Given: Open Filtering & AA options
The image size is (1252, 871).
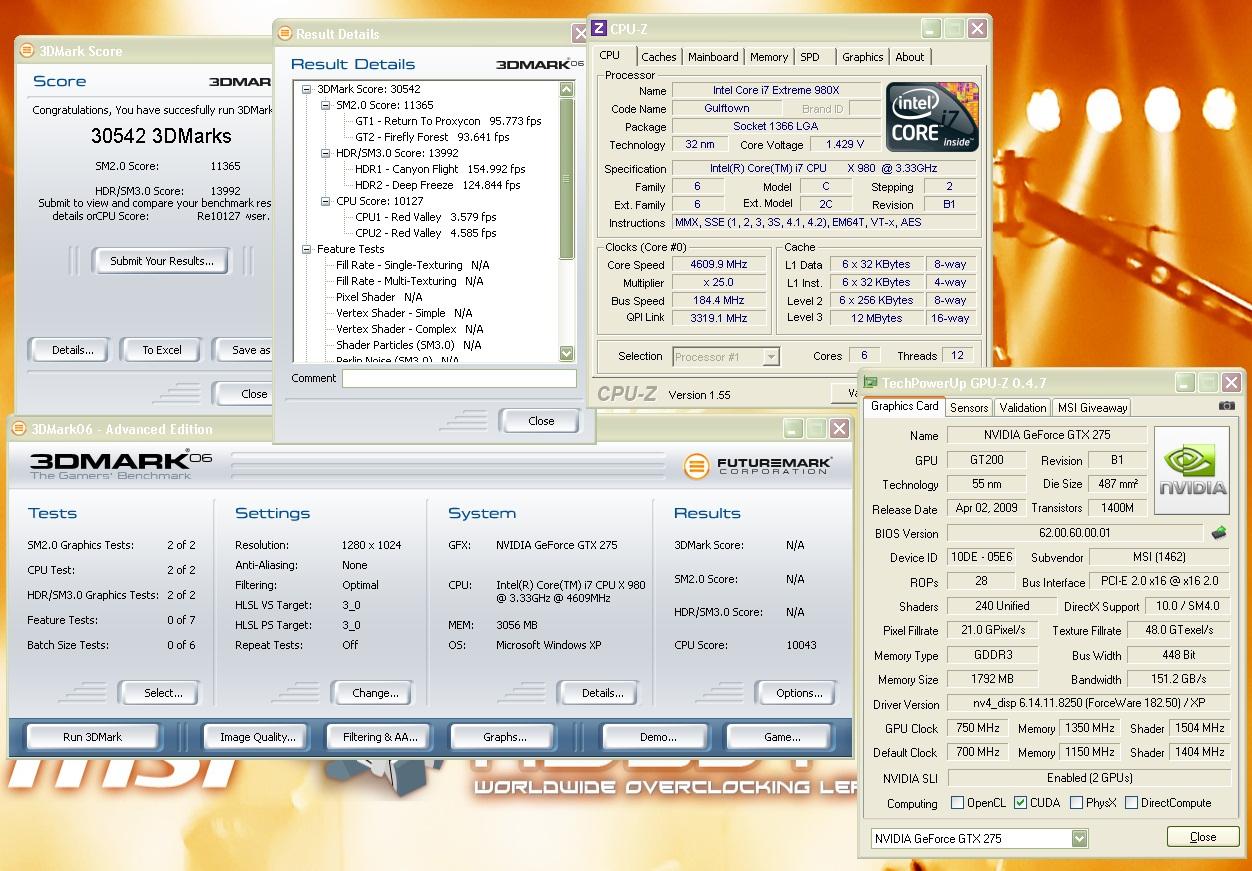Looking at the screenshot, I should (380, 737).
